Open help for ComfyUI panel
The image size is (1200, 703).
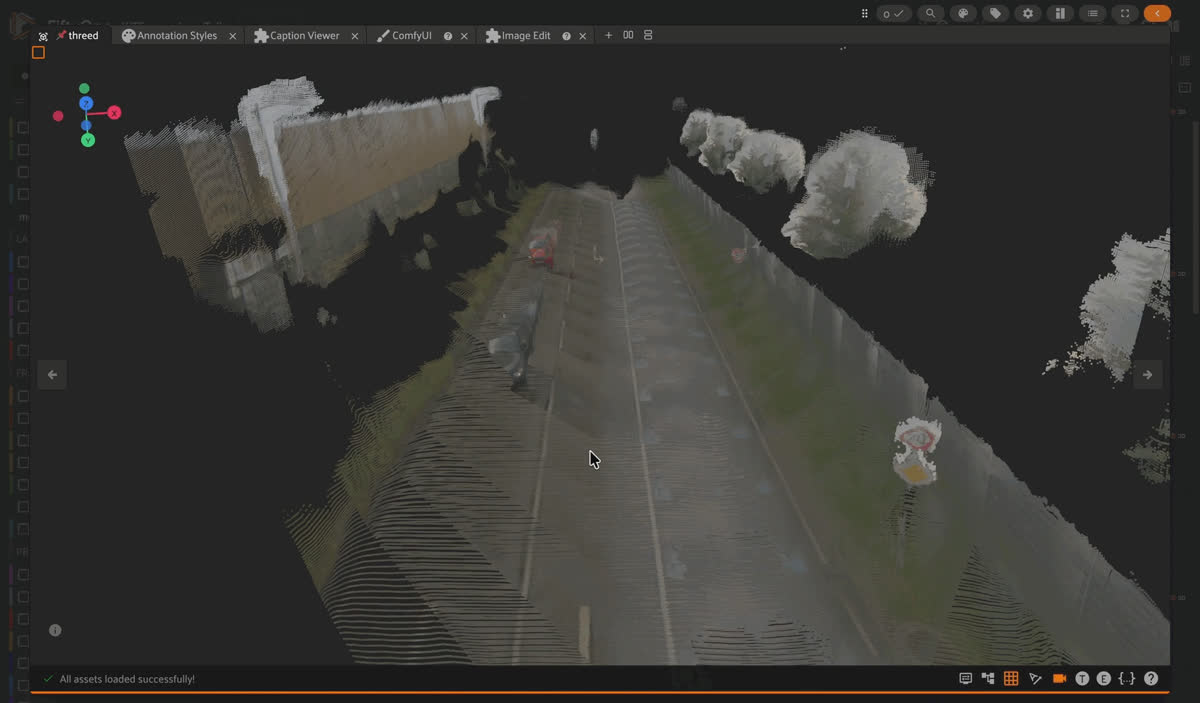[448, 36]
